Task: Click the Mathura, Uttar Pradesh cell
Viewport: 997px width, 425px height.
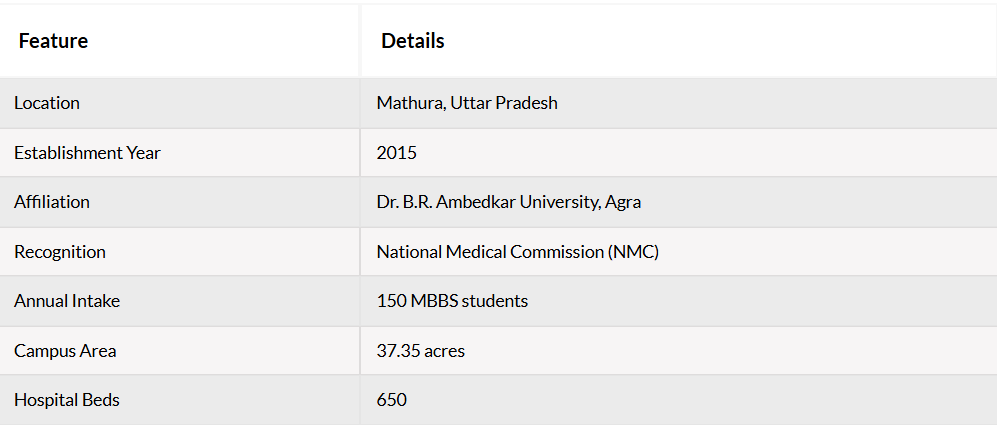Action: pyautogui.click(x=467, y=103)
